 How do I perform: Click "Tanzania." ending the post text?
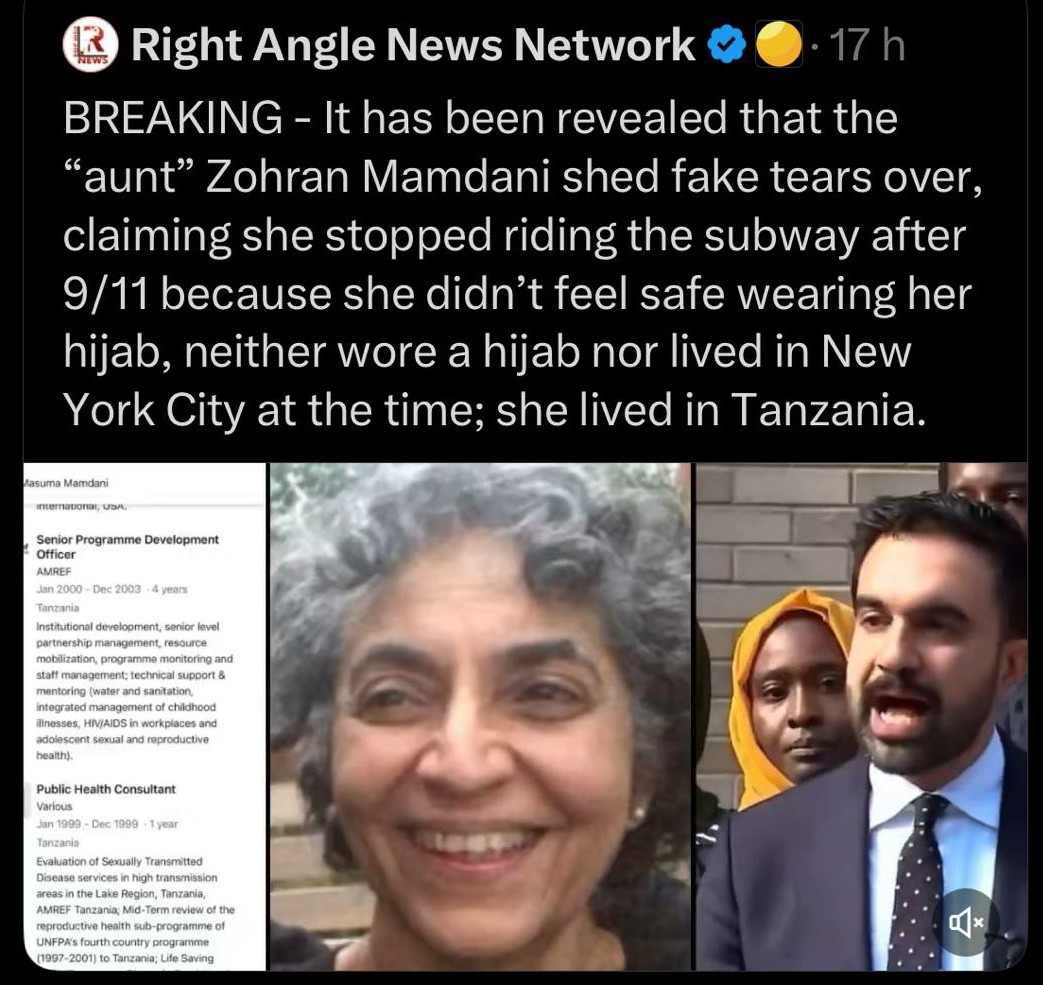[828, 410]
